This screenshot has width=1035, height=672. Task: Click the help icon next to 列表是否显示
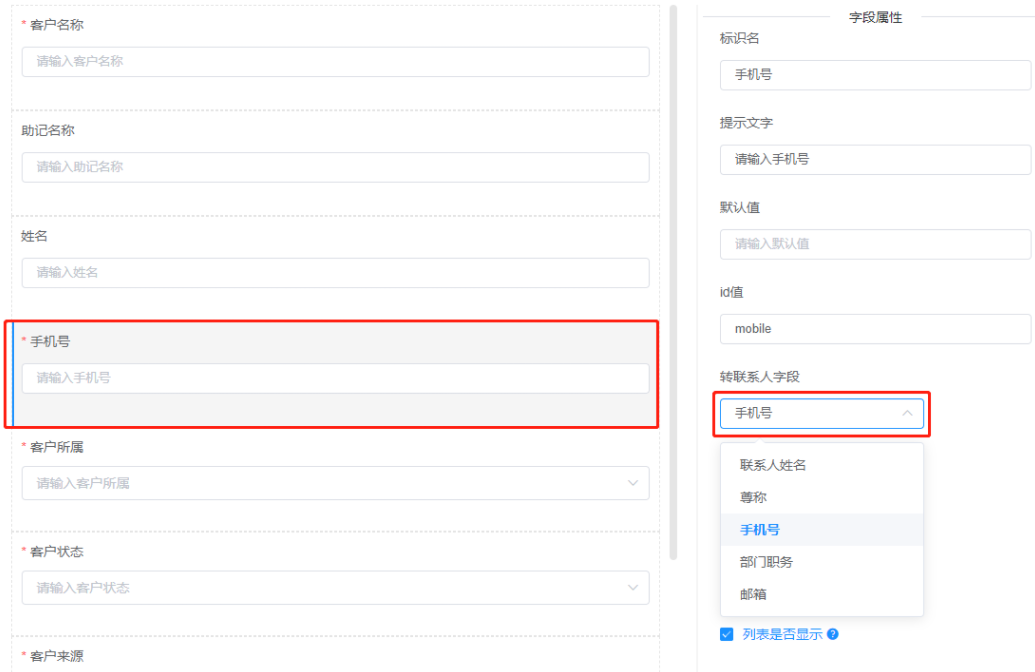(x=834, y=634)
